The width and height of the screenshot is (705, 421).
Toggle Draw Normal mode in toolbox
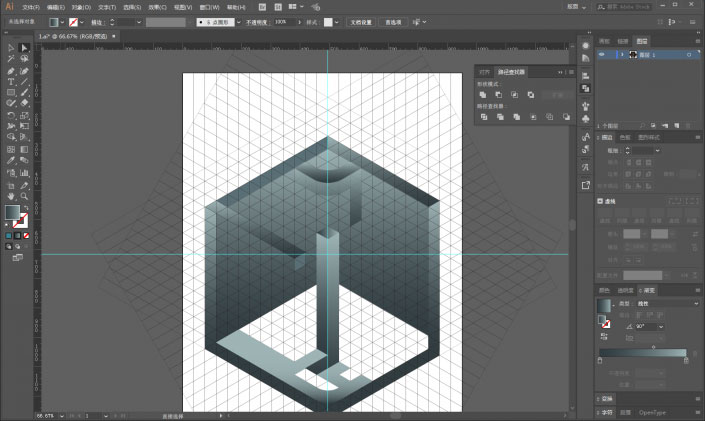point(9,246)
